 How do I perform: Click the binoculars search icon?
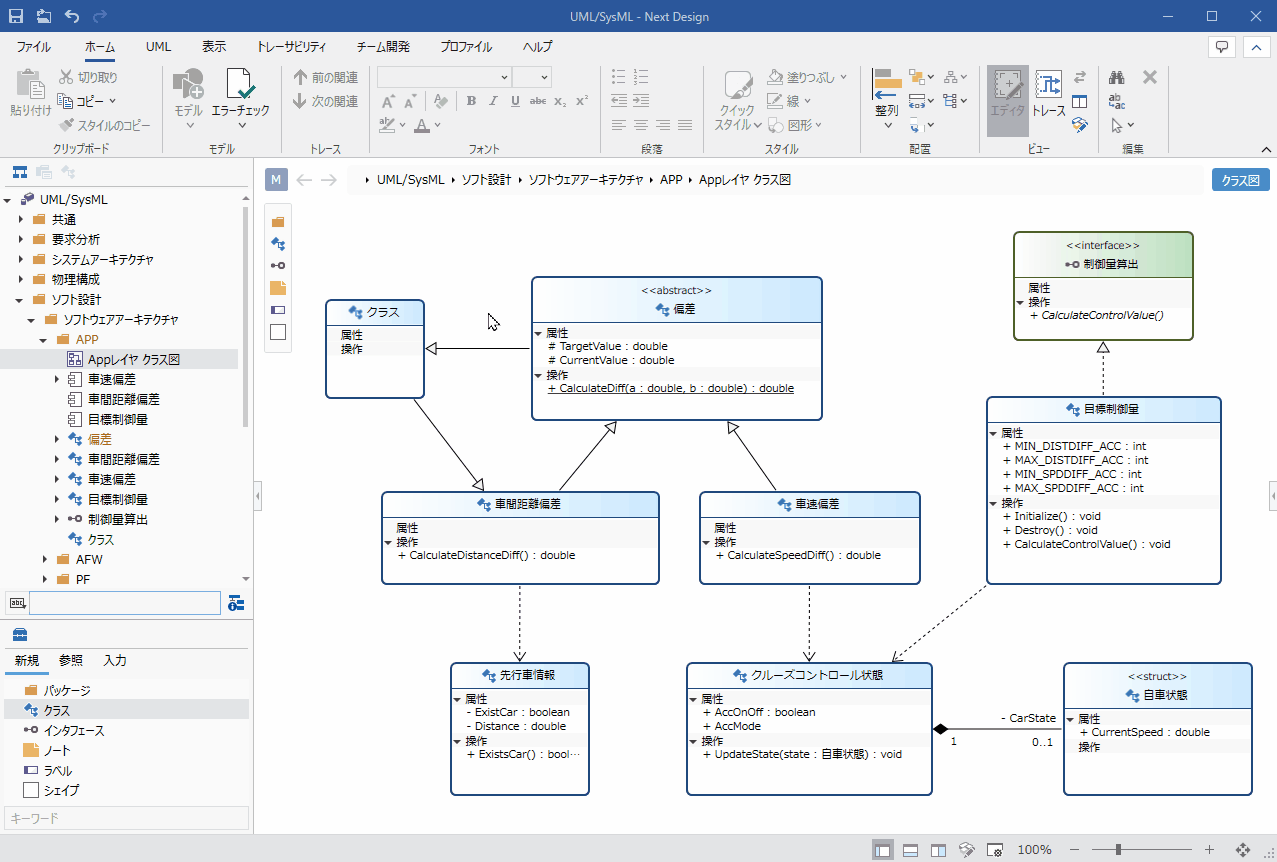(1117, 77)
